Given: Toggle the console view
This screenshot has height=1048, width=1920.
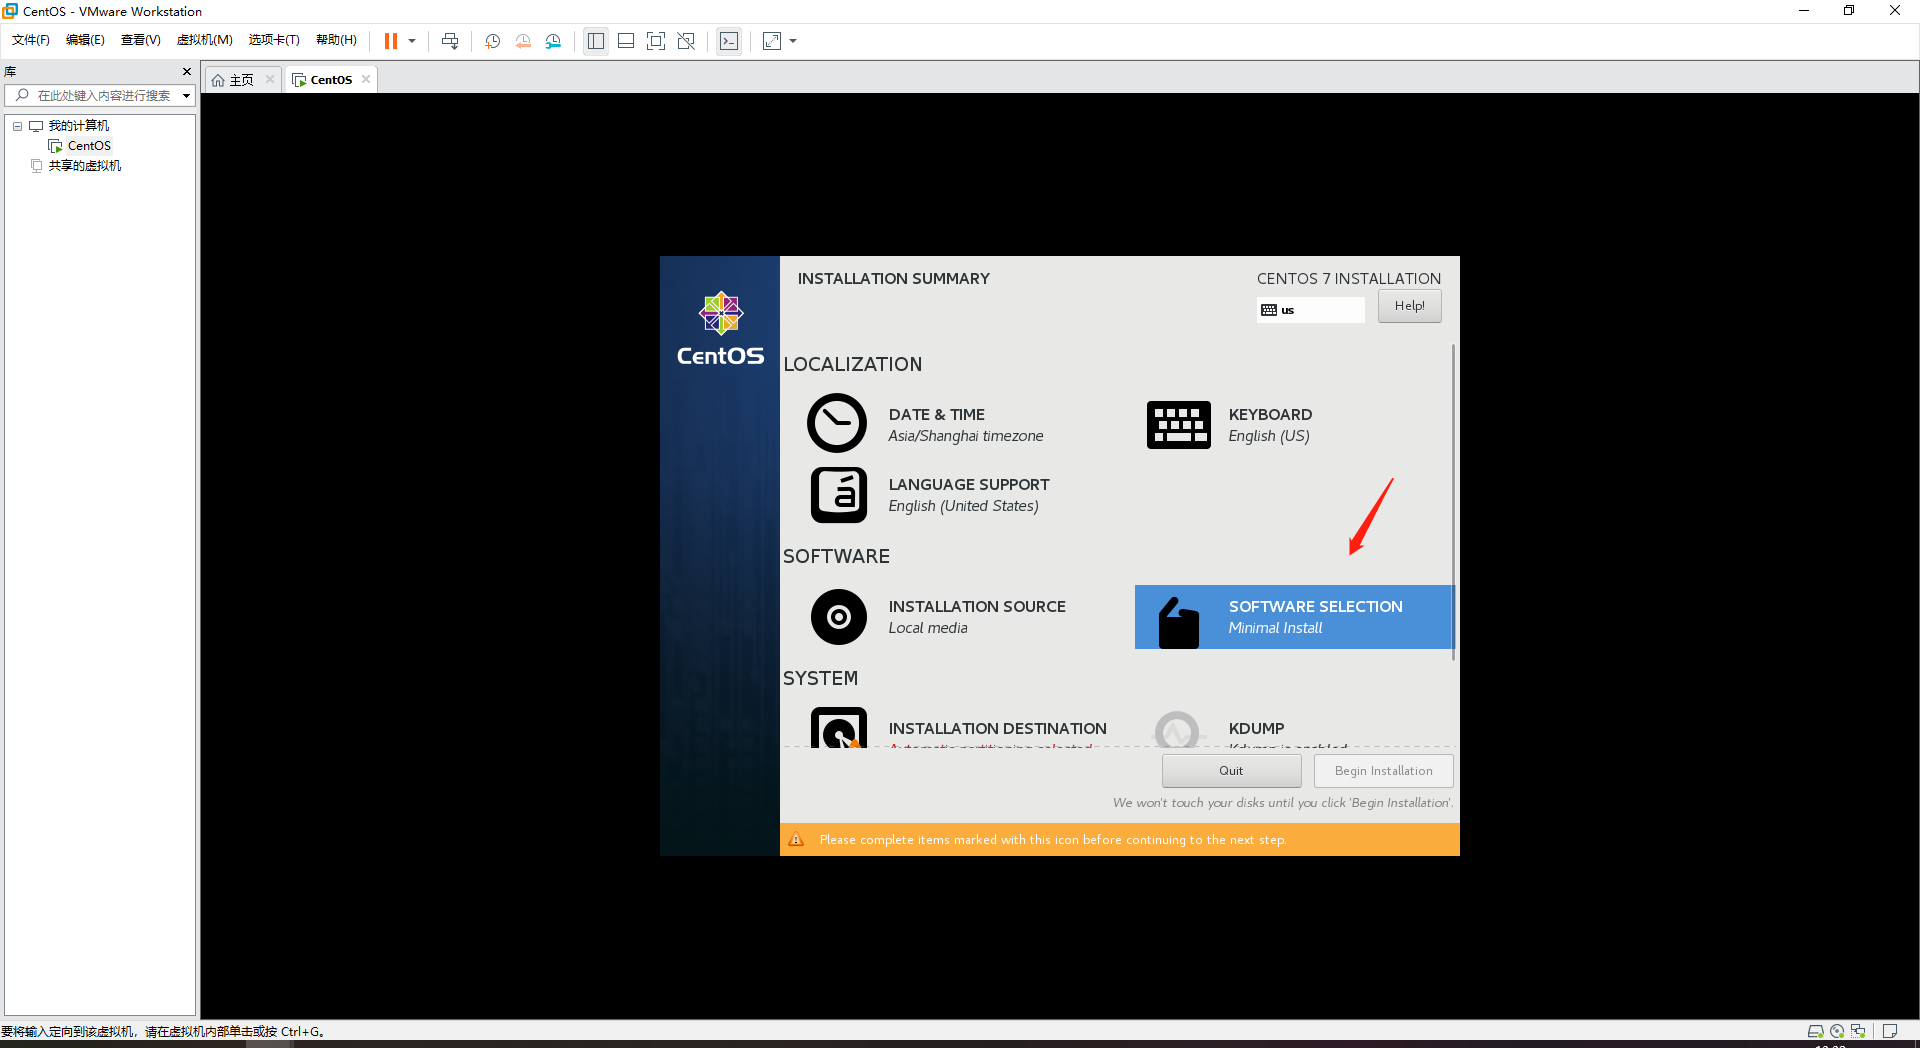Looking at the screenshot, I should [729, 41].
